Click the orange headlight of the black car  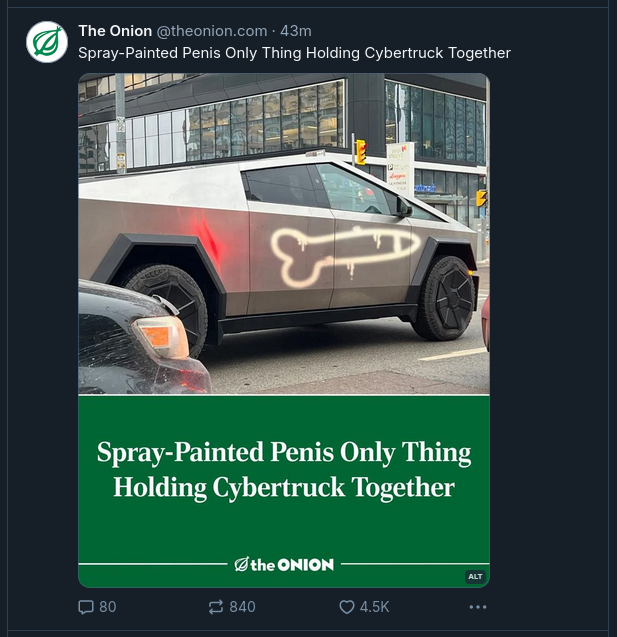161,335
